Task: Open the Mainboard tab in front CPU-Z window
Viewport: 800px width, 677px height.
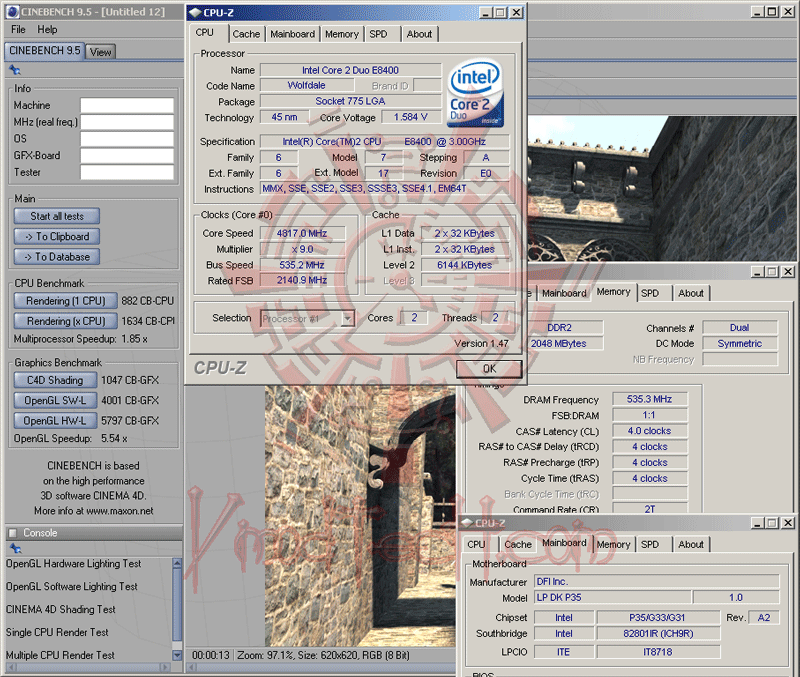Action: click(x=292, y=34)
